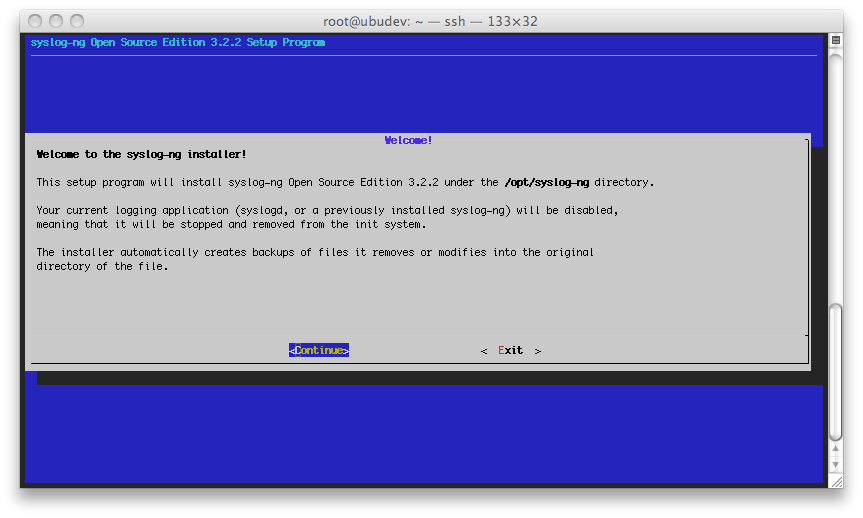This screenshot has height=518, width=863.
Task: Select the Continue button in installer
Action: (319, 350)
